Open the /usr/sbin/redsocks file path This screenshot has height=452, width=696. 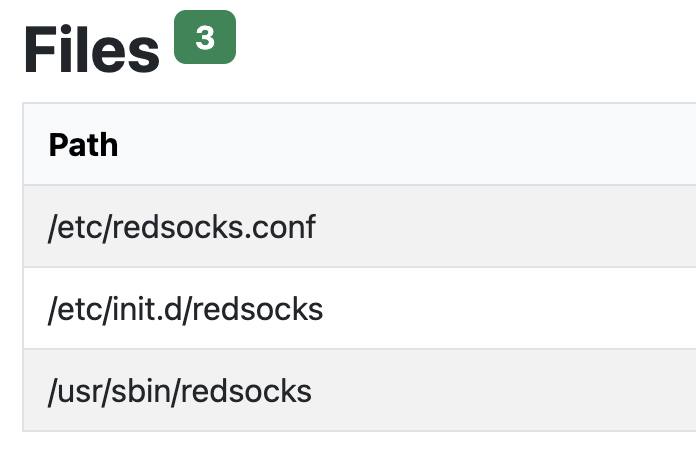pos(180,391)
